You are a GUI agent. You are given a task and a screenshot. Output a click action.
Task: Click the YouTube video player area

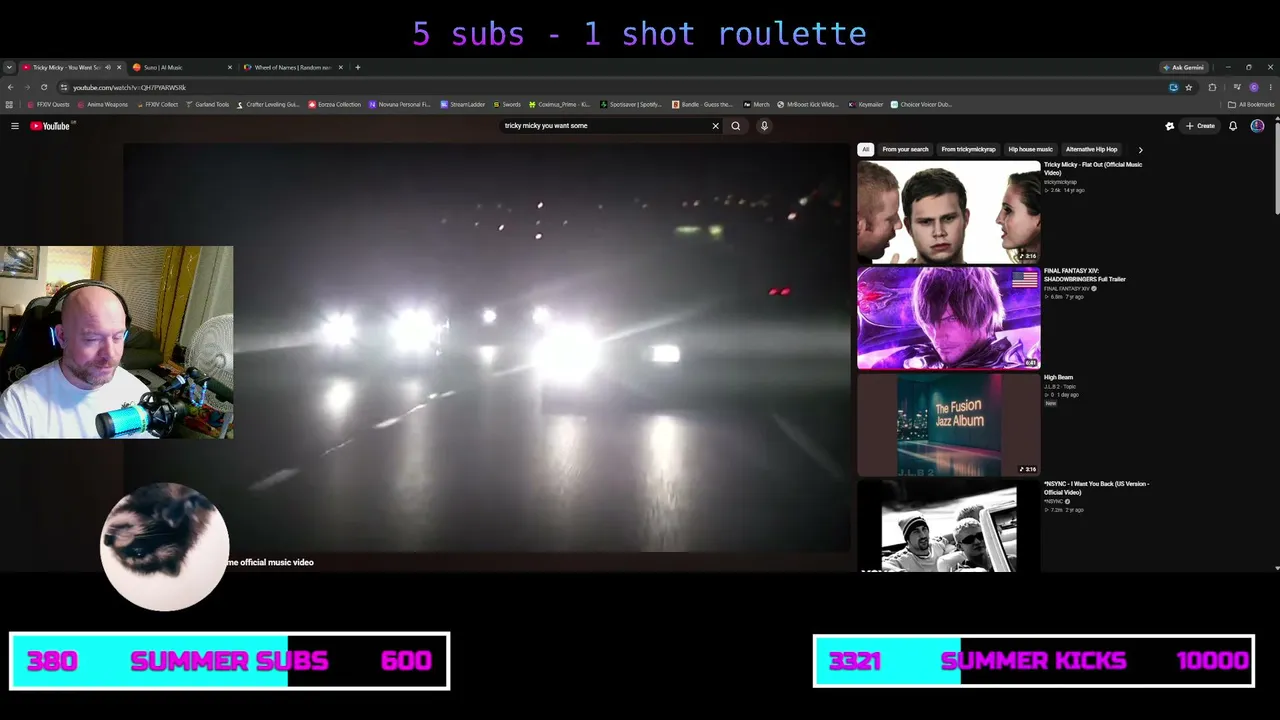(486, 347)
